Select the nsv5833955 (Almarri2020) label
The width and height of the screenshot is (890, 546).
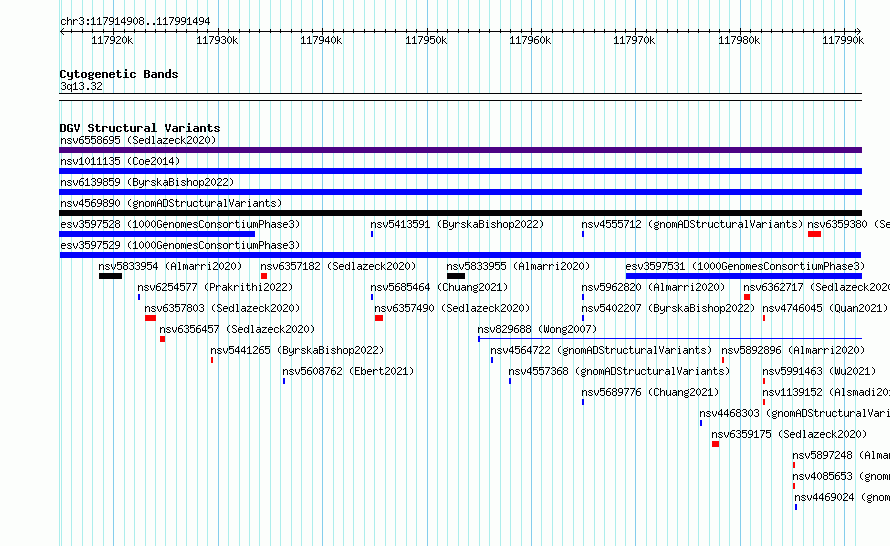(518, 266)
